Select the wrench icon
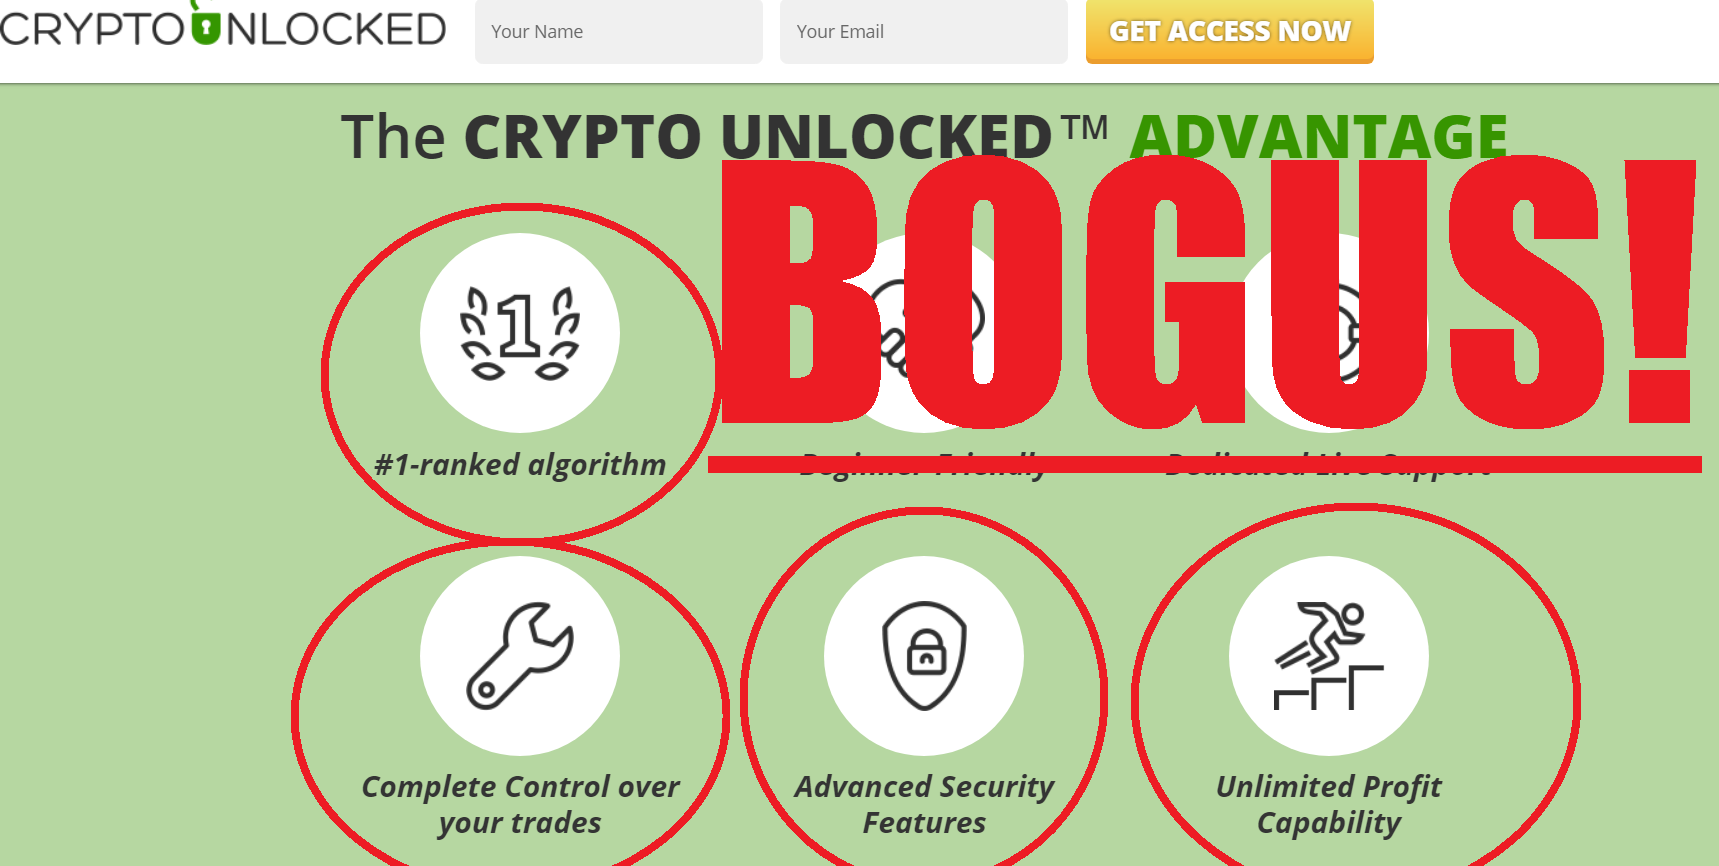 (520, 655)
